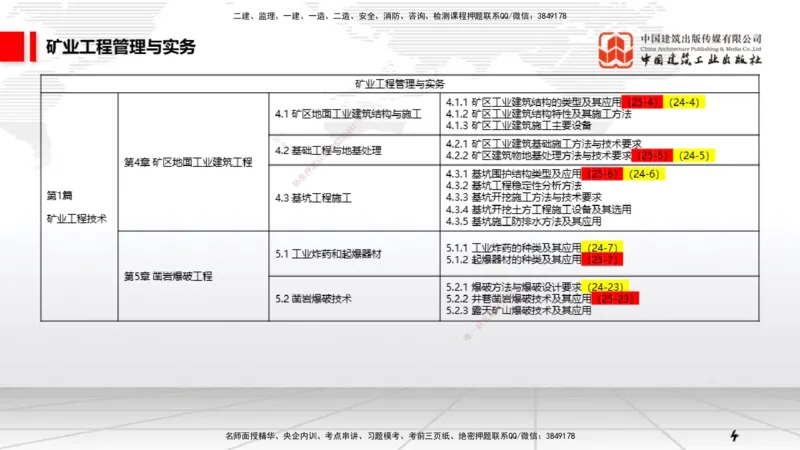Select line 4.2.1 矿区工业建筑基础施工方法与技术要求
The height and width of the screenshot is (450, 800).
pos(543,144)
